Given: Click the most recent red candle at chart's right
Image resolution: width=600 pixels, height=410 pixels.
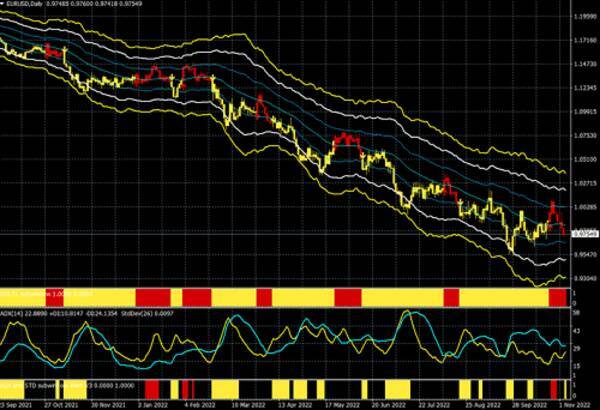Looking at the screenshot, I should point(552,210).
